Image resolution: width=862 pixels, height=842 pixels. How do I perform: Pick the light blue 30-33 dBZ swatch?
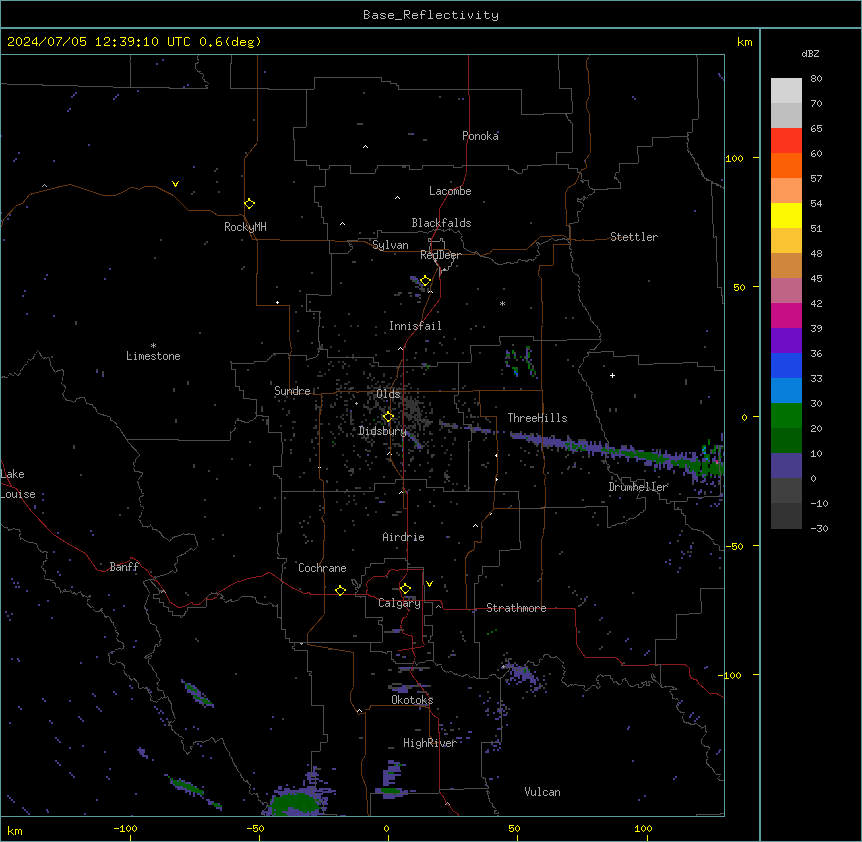pos(786,390)
